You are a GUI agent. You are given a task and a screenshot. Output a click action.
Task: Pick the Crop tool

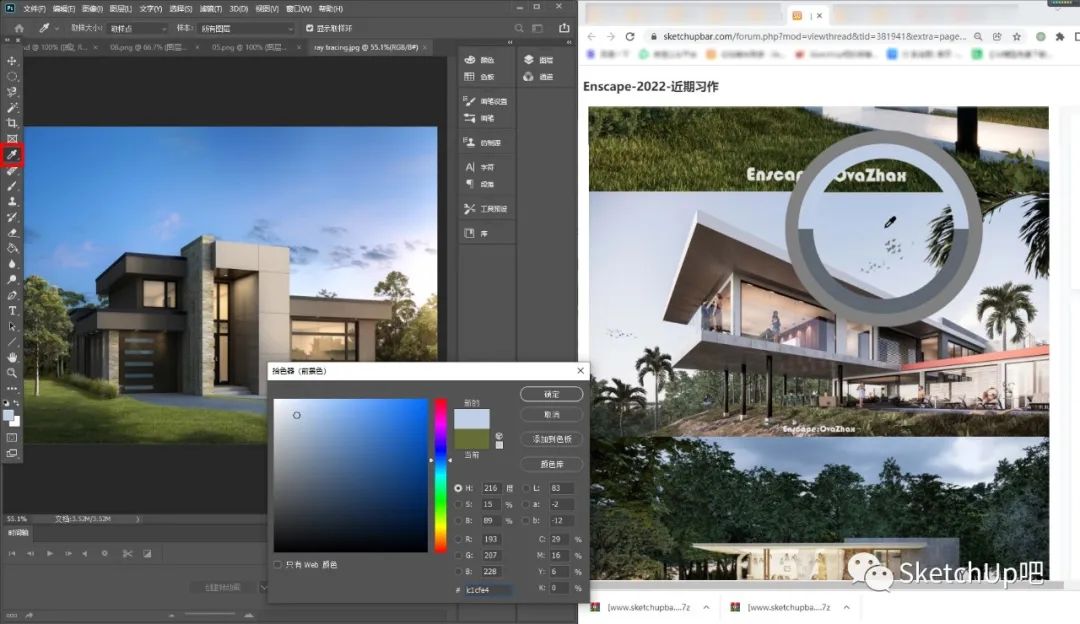[12, 123]
